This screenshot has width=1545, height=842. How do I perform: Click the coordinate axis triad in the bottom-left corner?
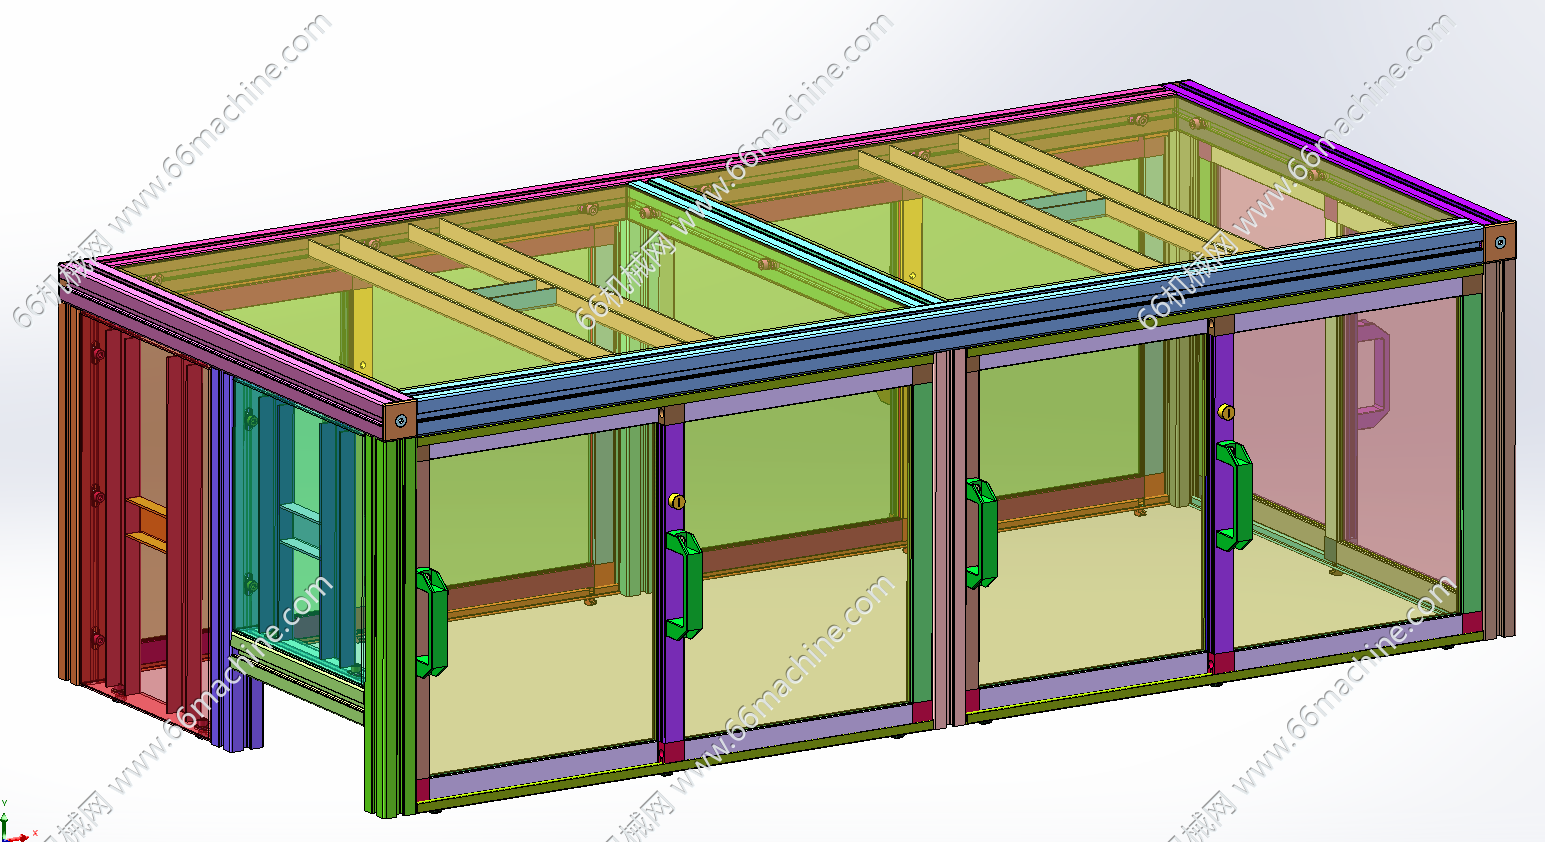12,826
